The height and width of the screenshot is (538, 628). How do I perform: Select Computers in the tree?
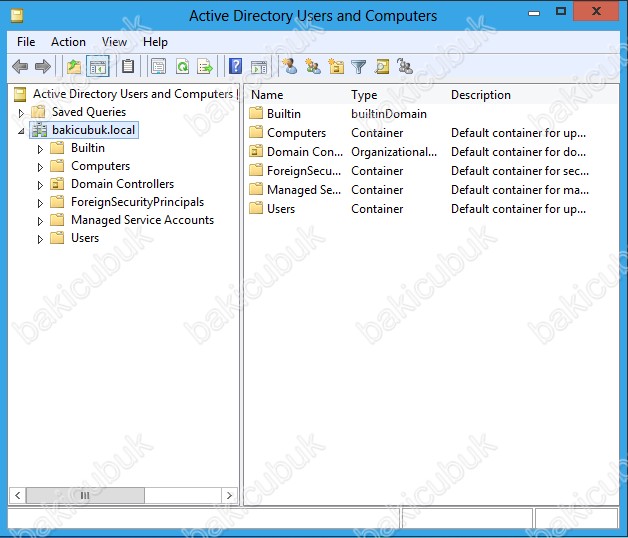[x=101, y=166]
